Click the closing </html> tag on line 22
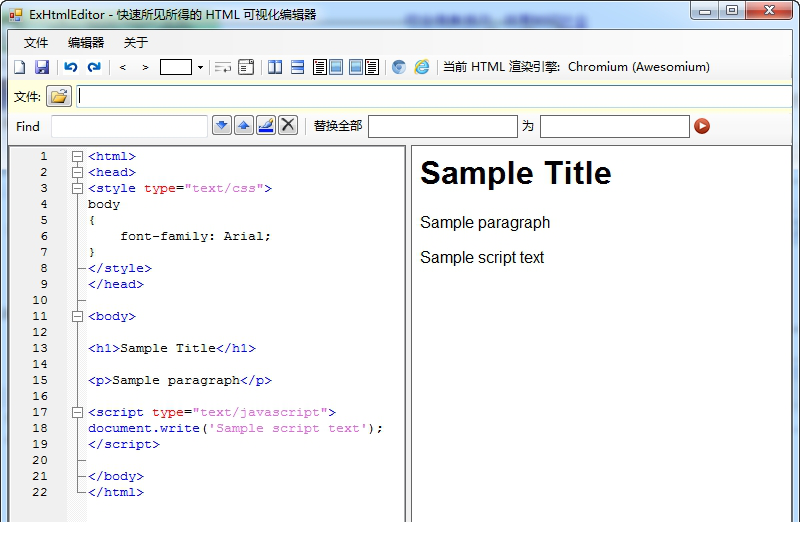 tap(116, 492)
